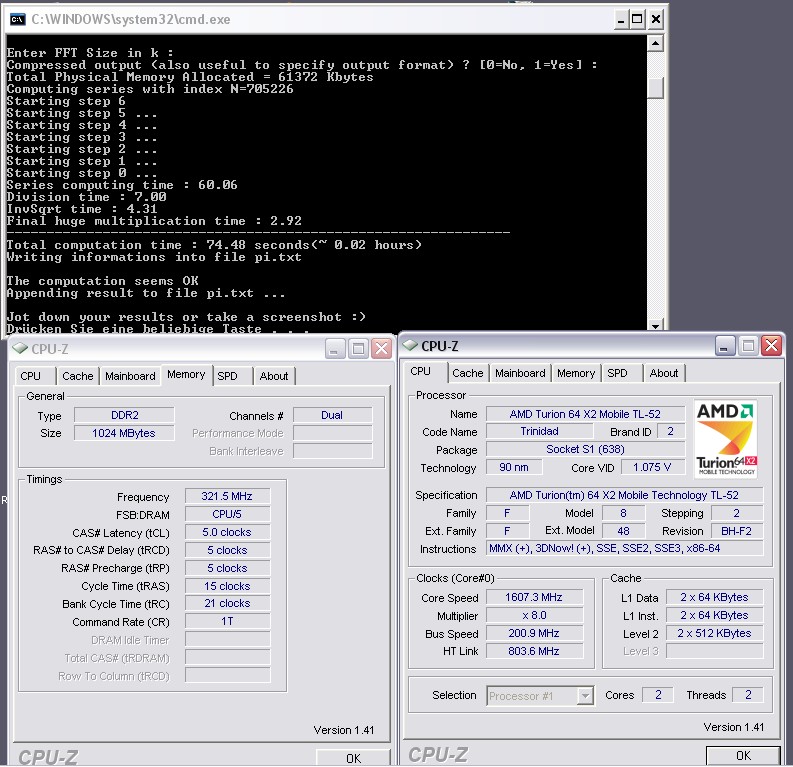Minimize the cmd.exe window
This screenshot has width=793, height=767.
[622, 20]
